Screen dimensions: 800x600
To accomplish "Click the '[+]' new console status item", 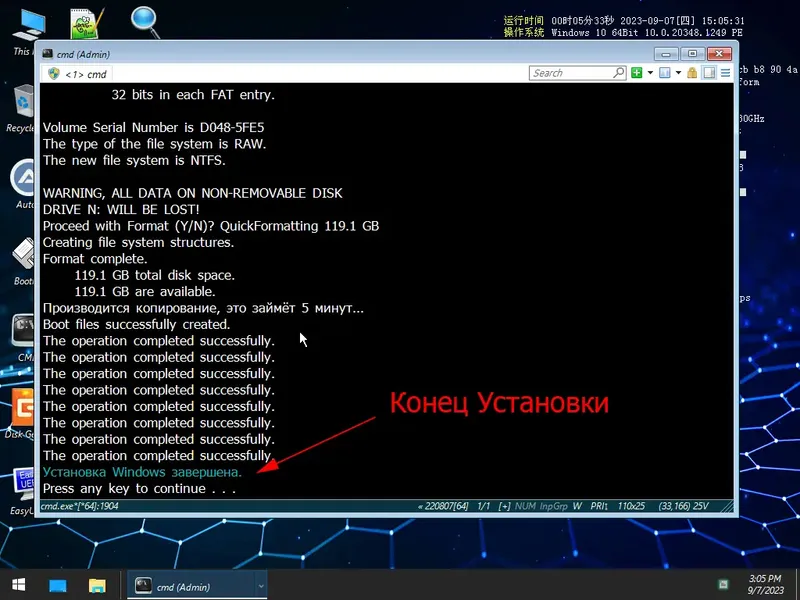I will pos(504,506).
